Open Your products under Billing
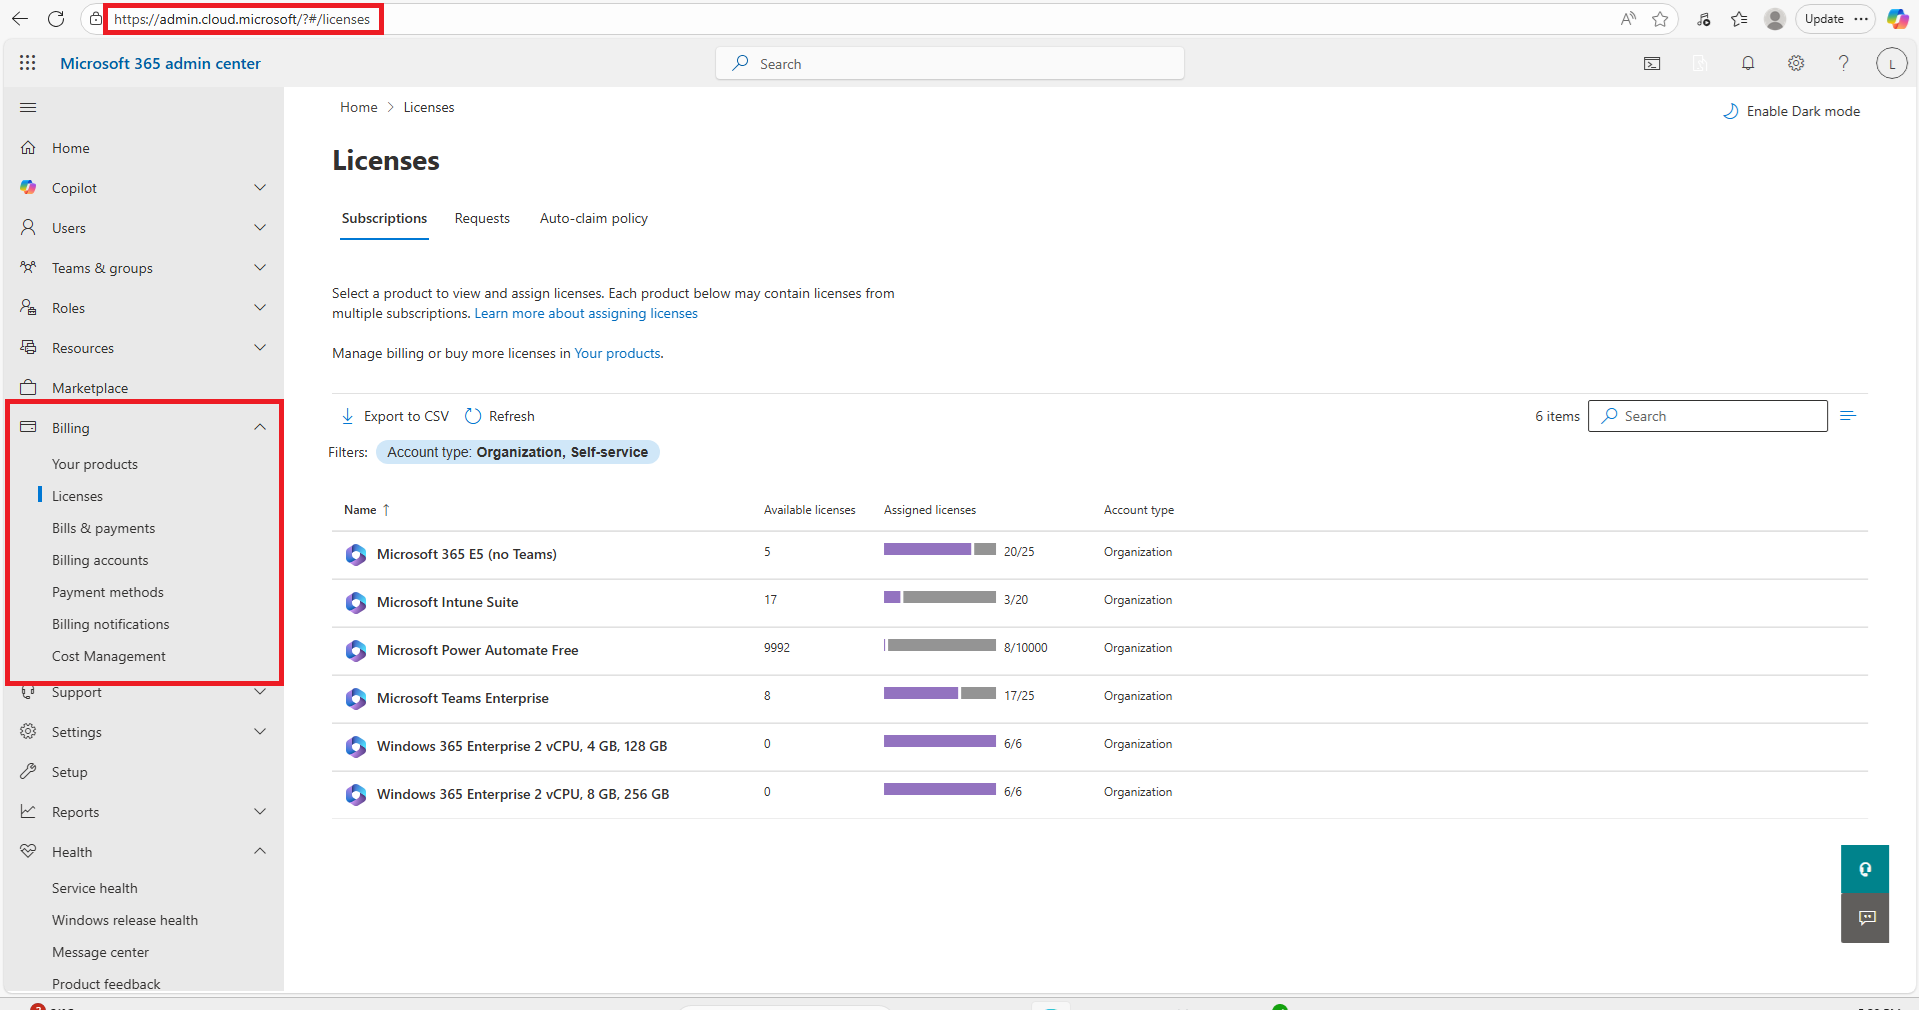The image size is (1919, 1010). point(95,464)
